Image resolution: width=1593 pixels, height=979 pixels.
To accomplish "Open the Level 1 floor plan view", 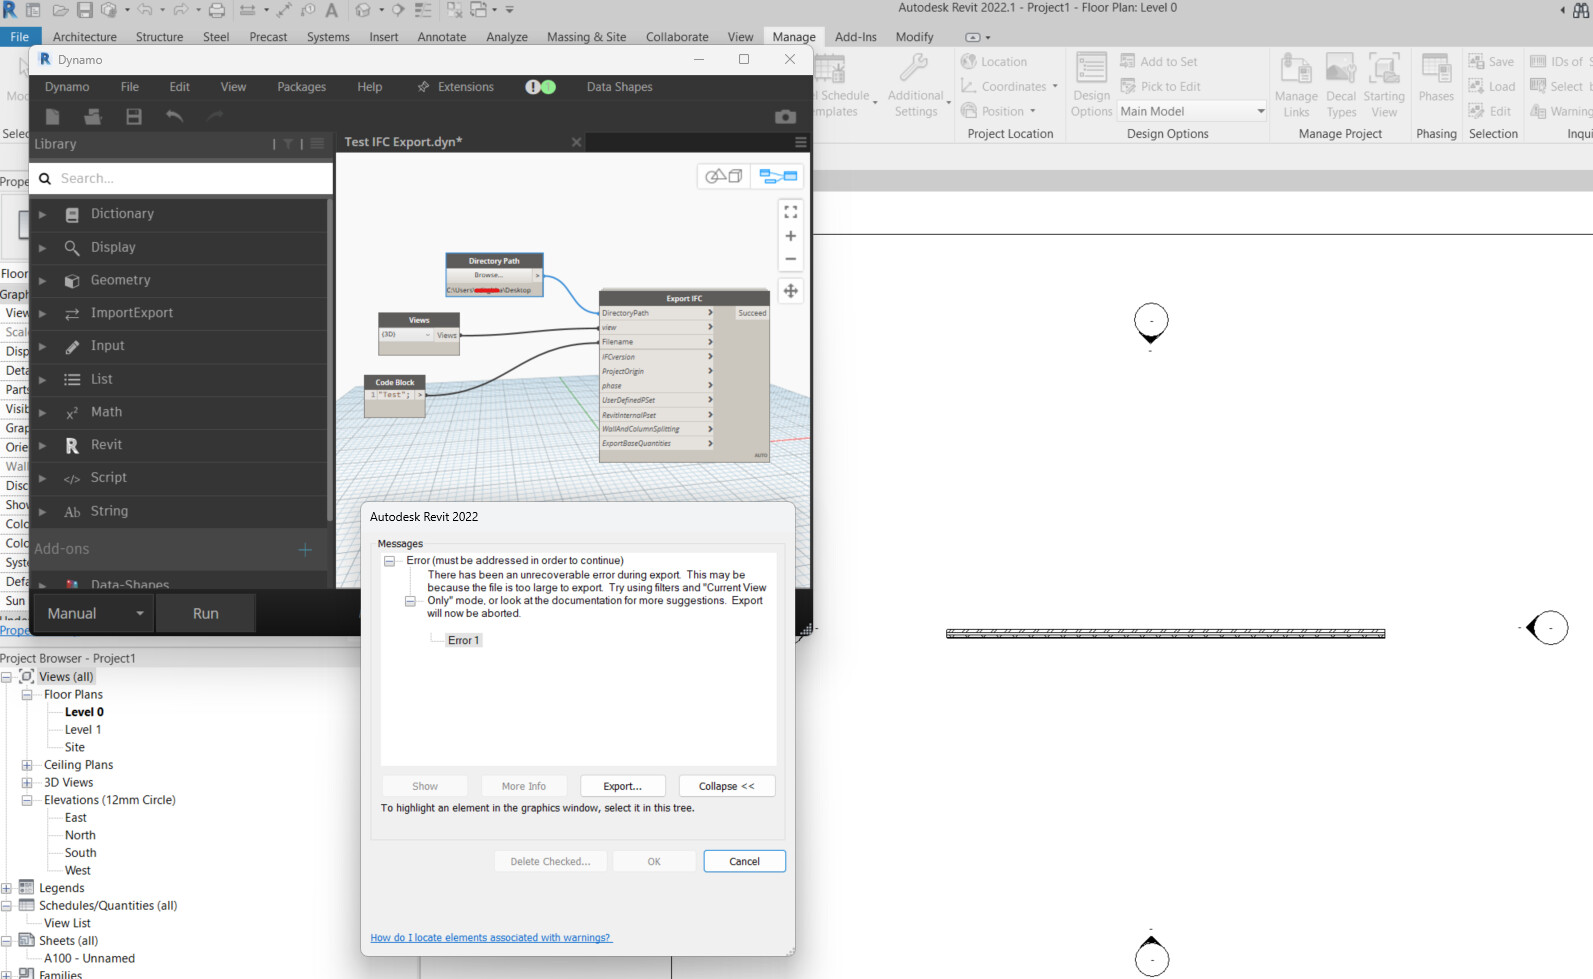I will [x=83, y=730].
